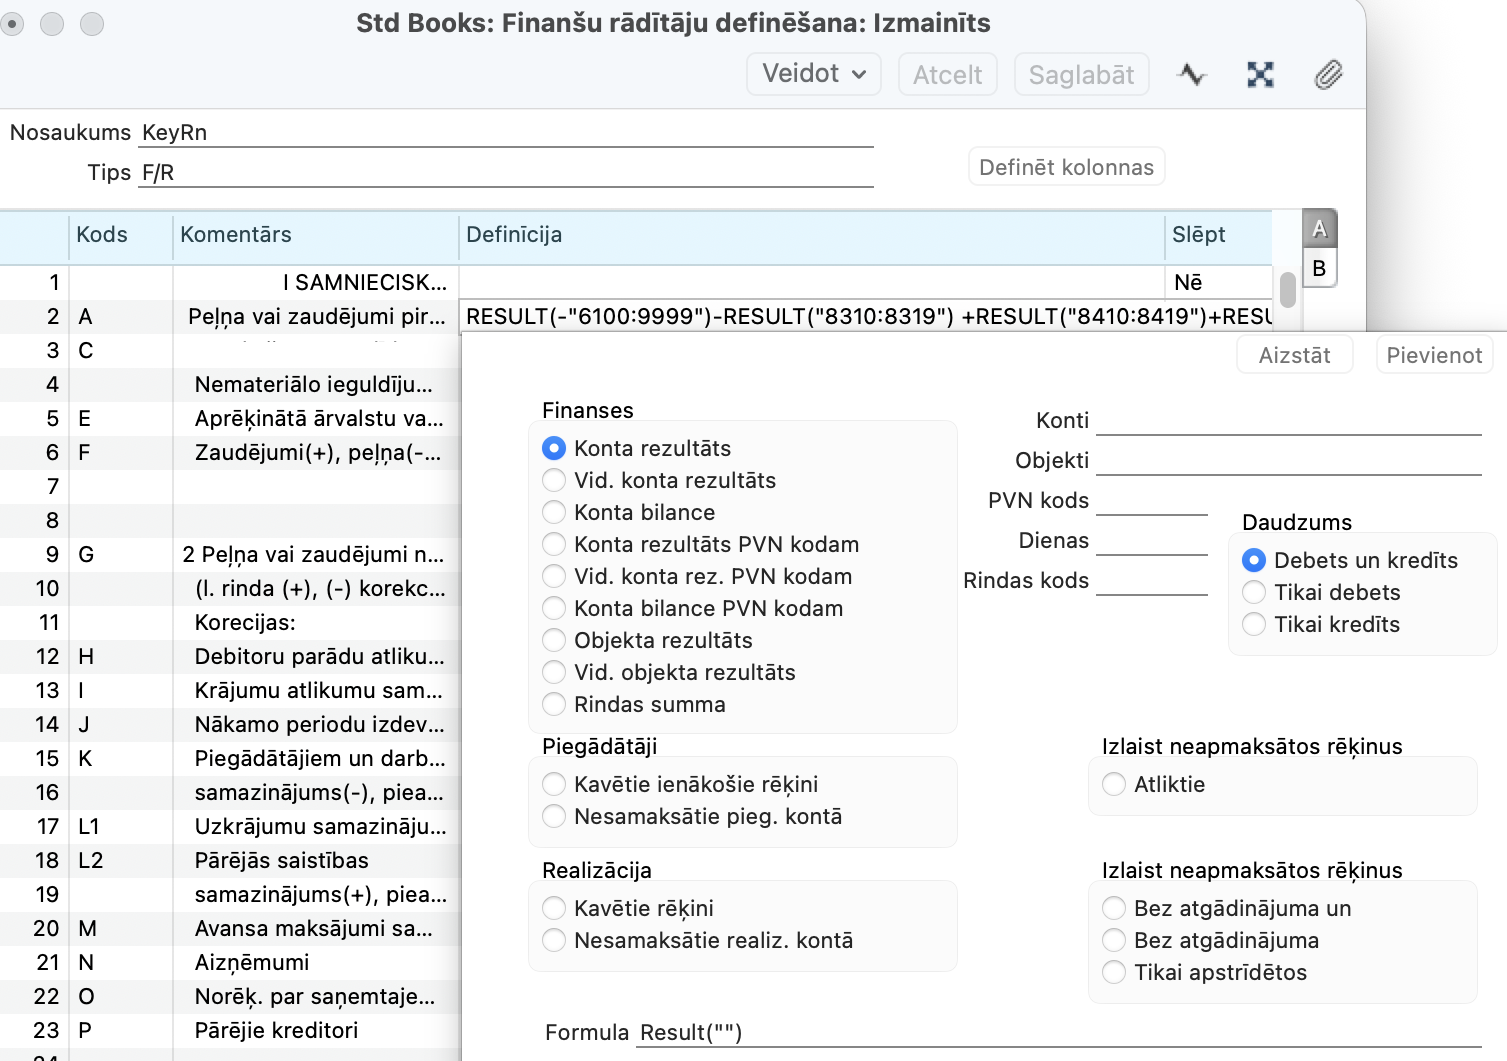The height and width of the screenshot is (1061, 1507).
Task: Click the Konti input field
Action: click(1288, 421)
